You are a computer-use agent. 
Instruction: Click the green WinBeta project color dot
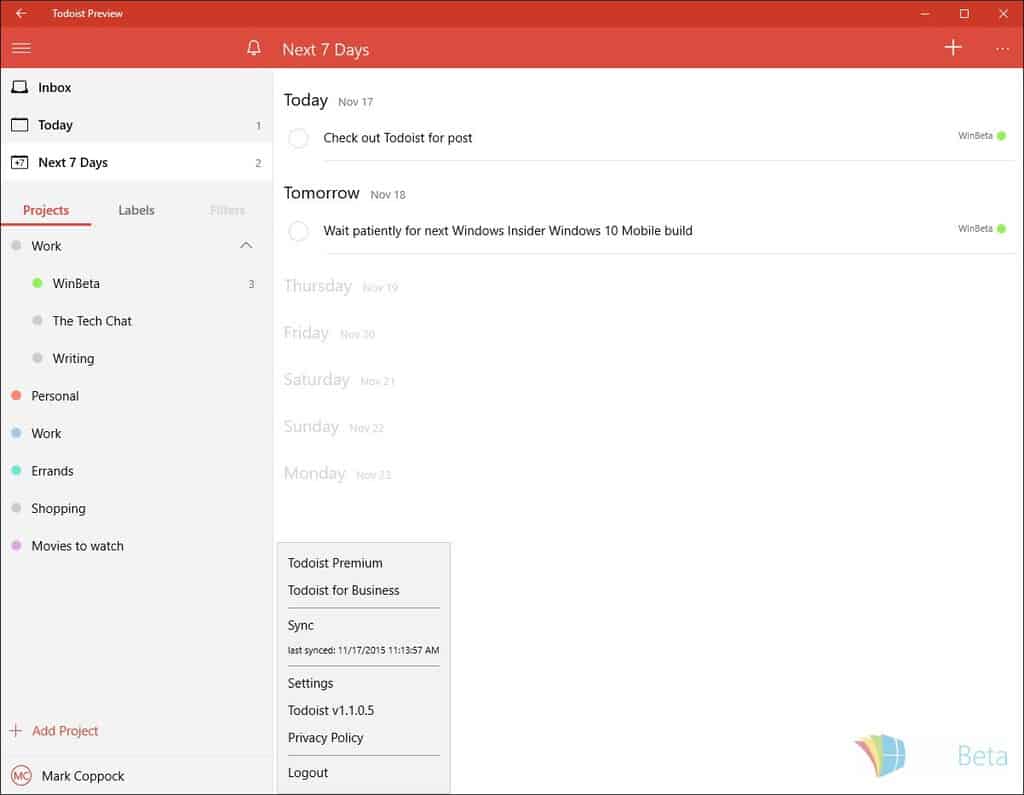(x=37, y=284)
